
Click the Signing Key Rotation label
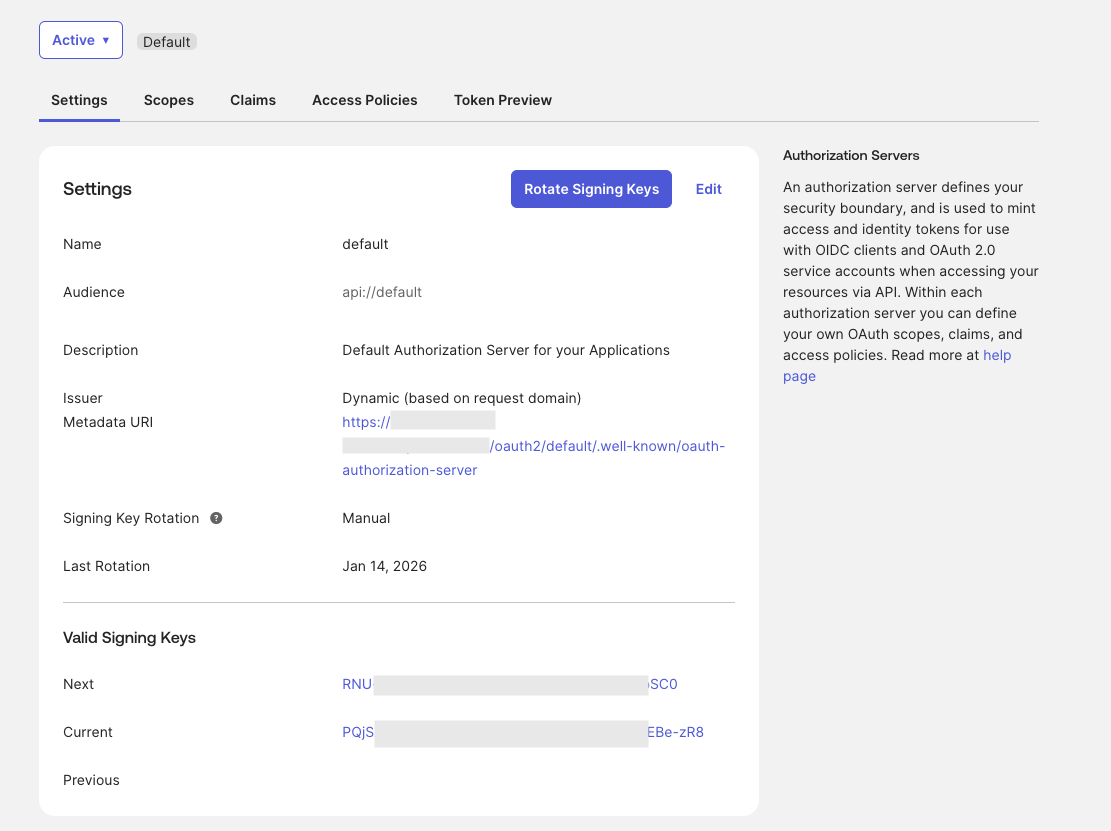tap(131, 518)
